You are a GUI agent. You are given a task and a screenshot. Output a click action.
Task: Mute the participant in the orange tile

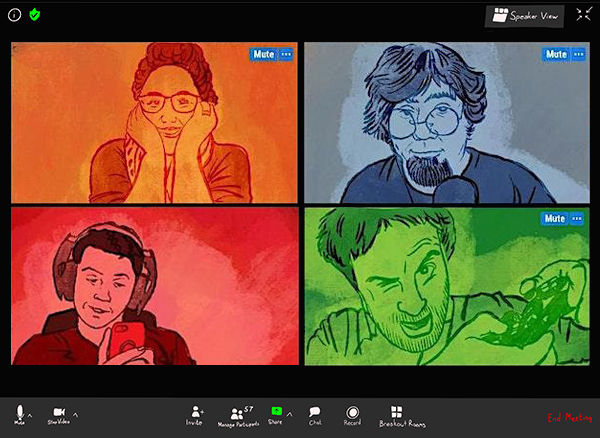pos(263,53)
